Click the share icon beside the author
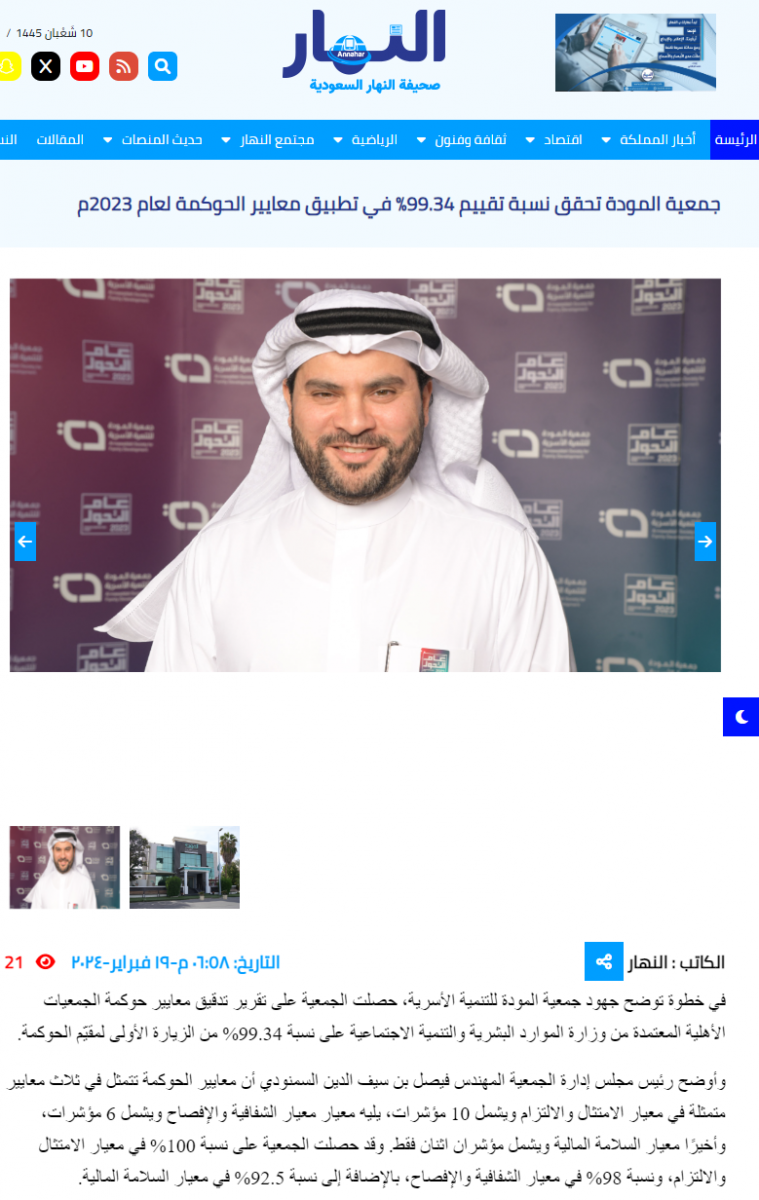 [x=604, y=962]
